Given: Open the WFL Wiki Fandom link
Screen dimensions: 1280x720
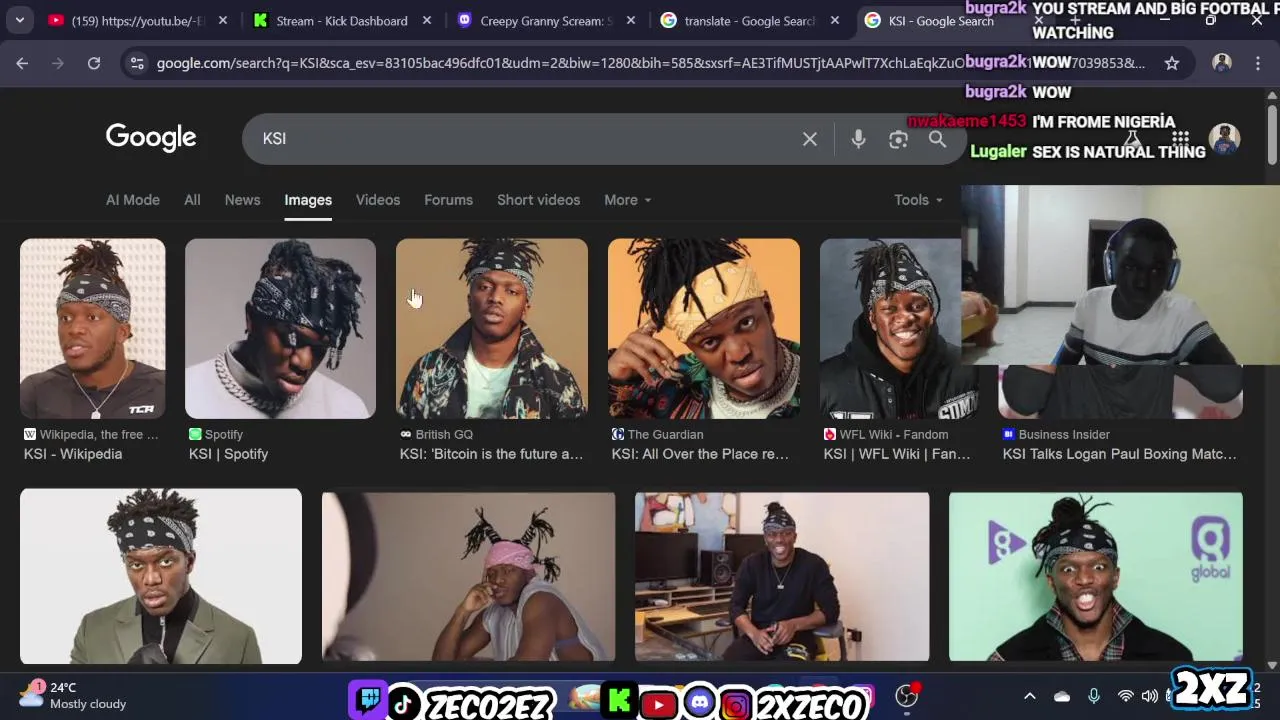Looking at the screenshot, I should pos(897,454).
